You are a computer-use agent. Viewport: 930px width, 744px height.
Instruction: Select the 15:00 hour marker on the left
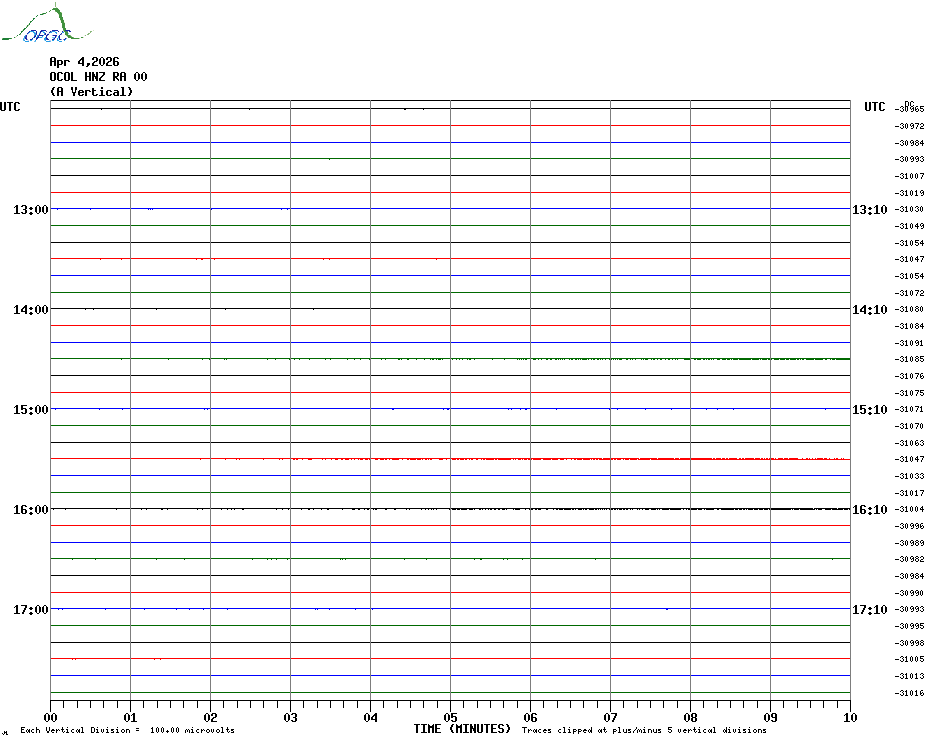31,410
